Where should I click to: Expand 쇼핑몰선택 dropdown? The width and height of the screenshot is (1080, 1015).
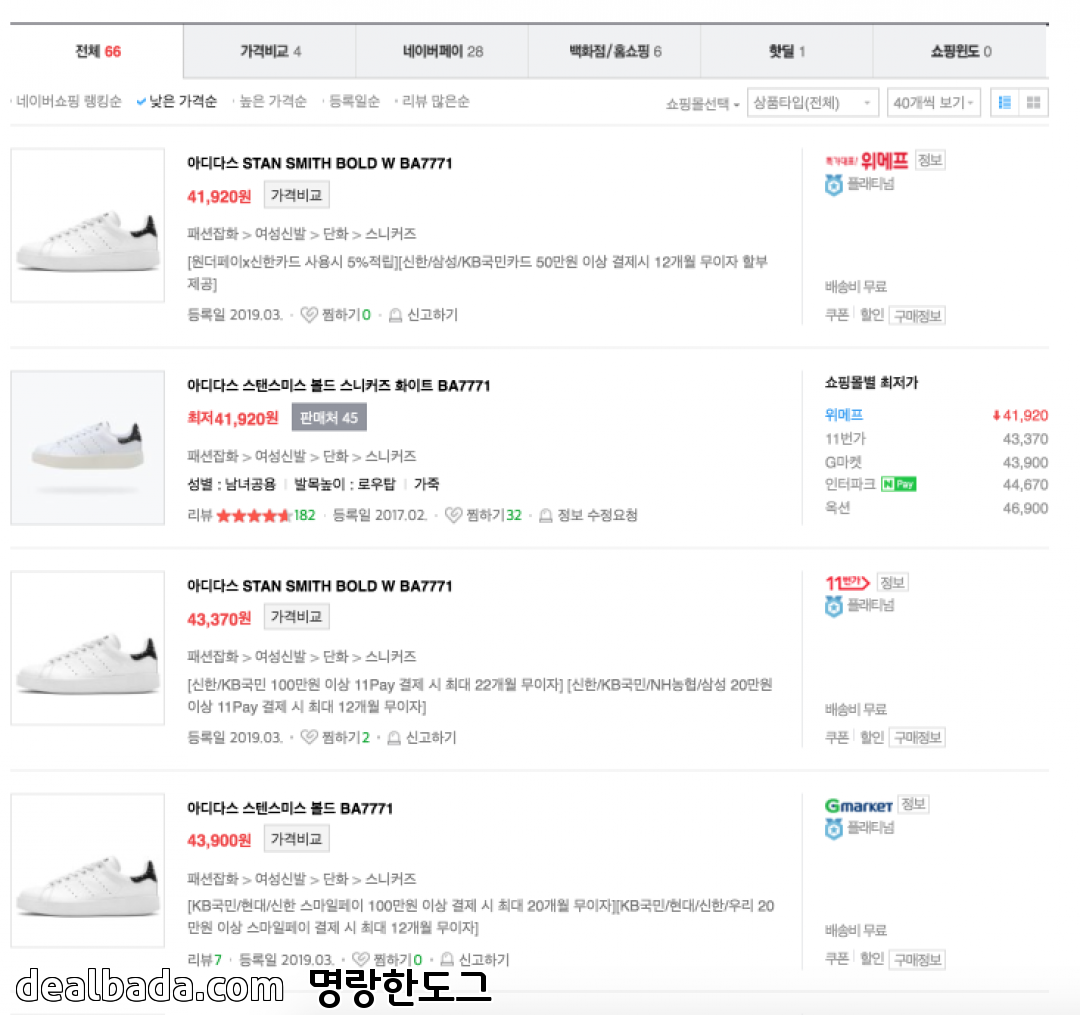coord(702,103)
